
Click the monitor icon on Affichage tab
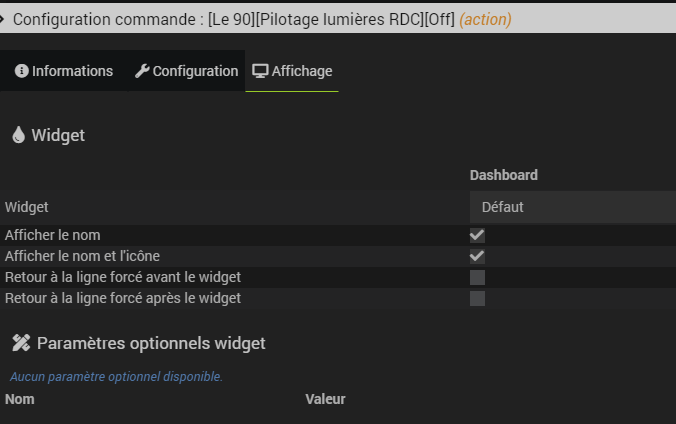tap(260, 71)
